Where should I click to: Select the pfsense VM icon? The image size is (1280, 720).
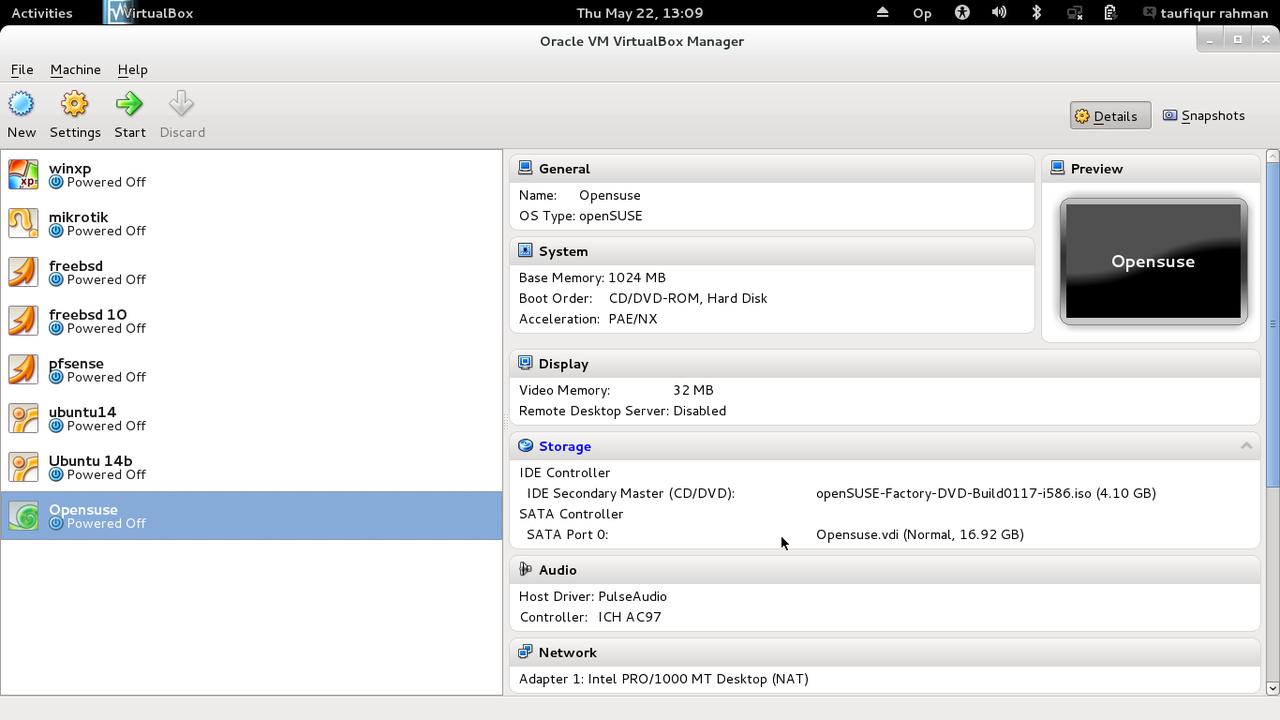click(23, 369)
